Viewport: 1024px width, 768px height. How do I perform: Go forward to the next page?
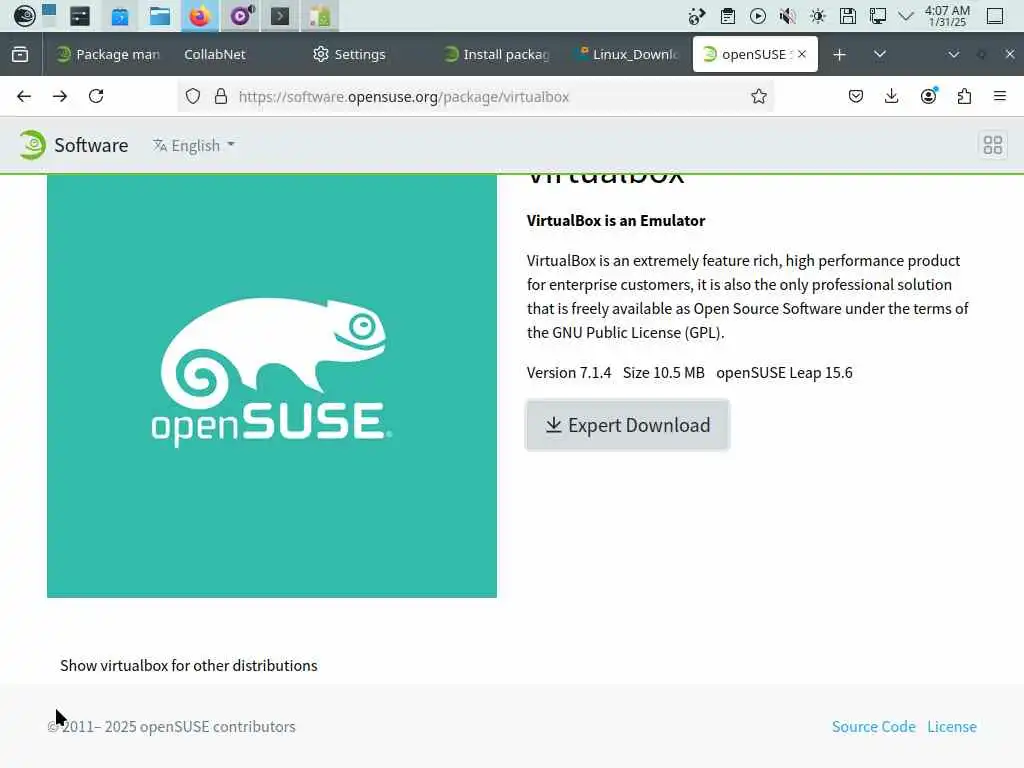point(60,97)
